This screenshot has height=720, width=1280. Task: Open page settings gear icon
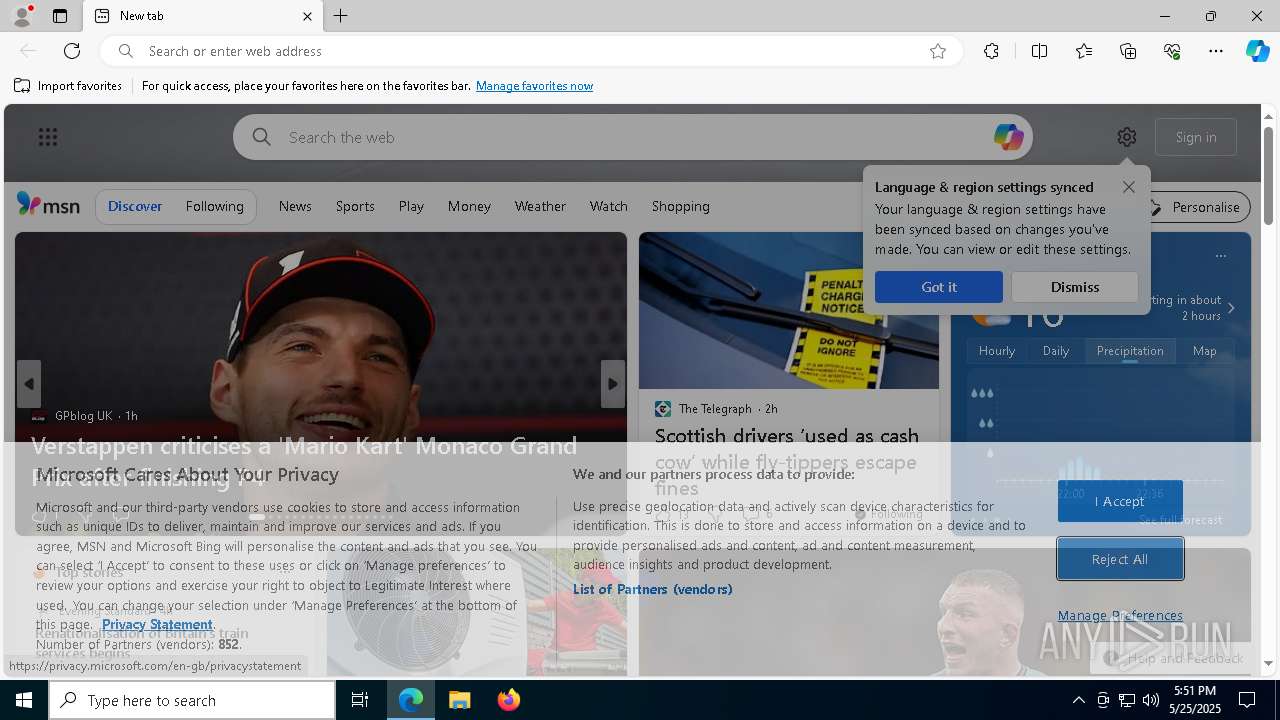click(1127, 137)
